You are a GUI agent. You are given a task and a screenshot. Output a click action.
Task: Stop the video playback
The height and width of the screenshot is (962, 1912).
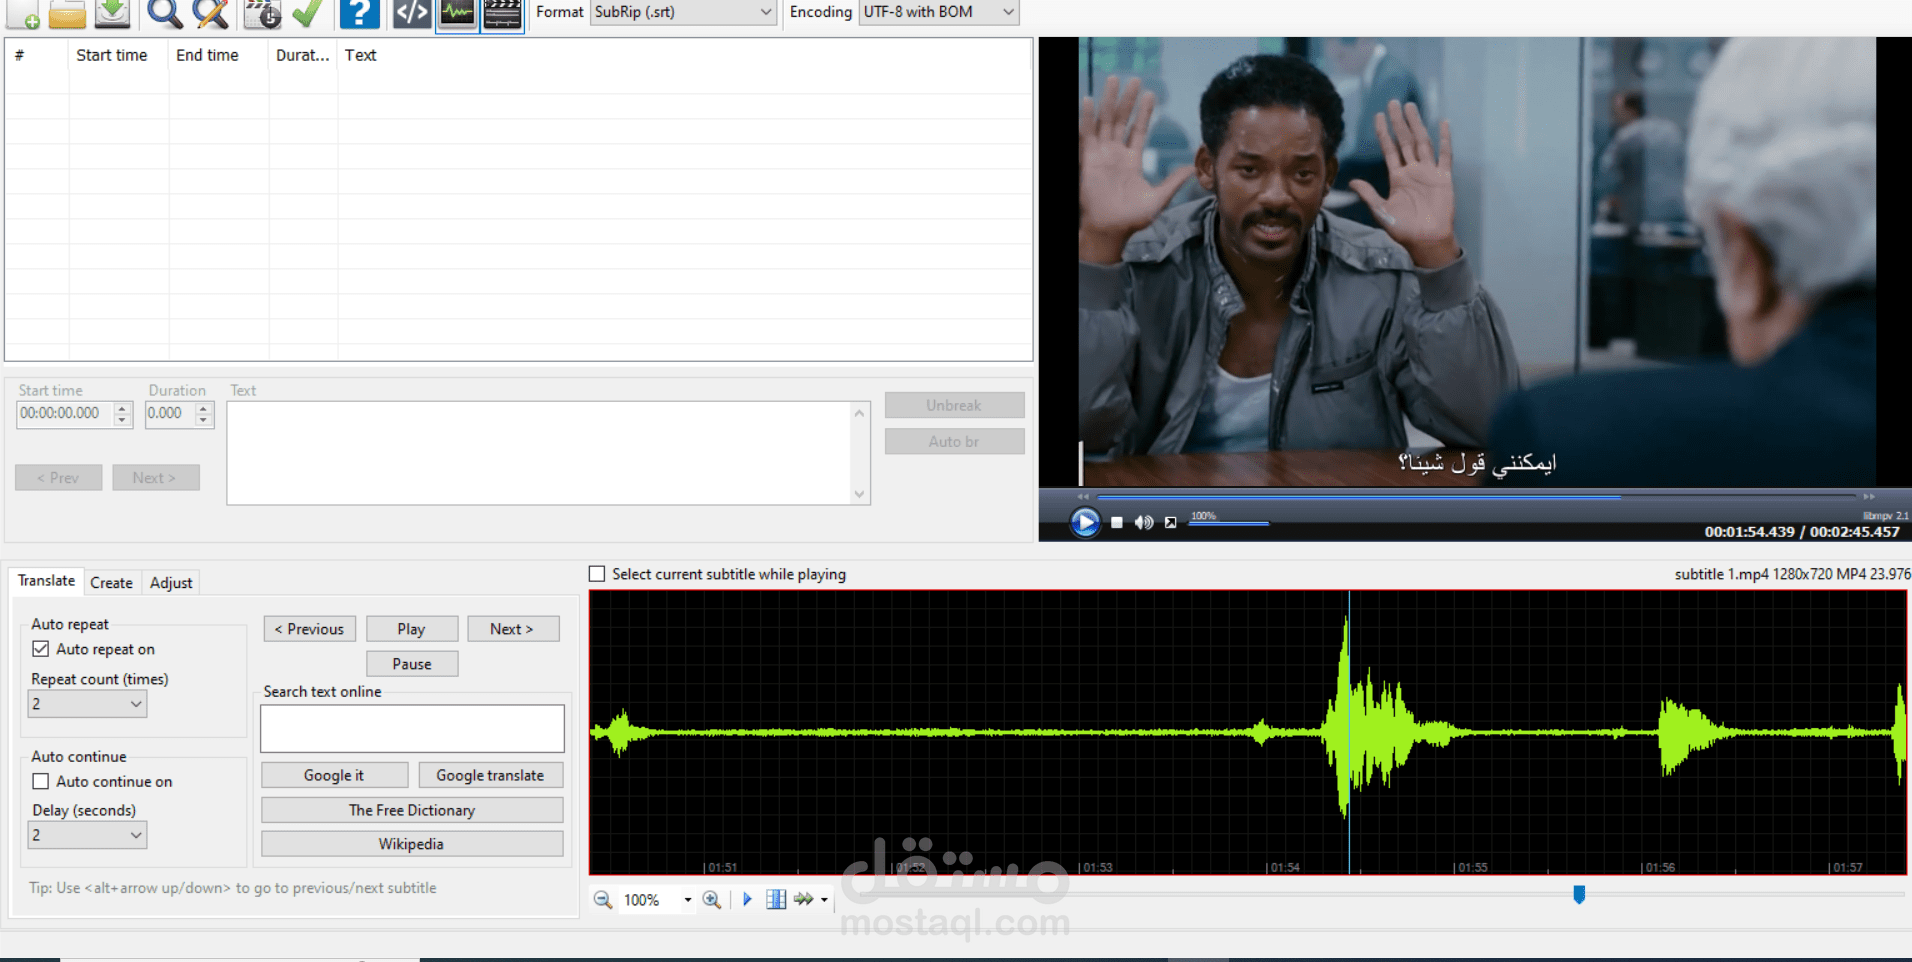[x=1117, y=522]
